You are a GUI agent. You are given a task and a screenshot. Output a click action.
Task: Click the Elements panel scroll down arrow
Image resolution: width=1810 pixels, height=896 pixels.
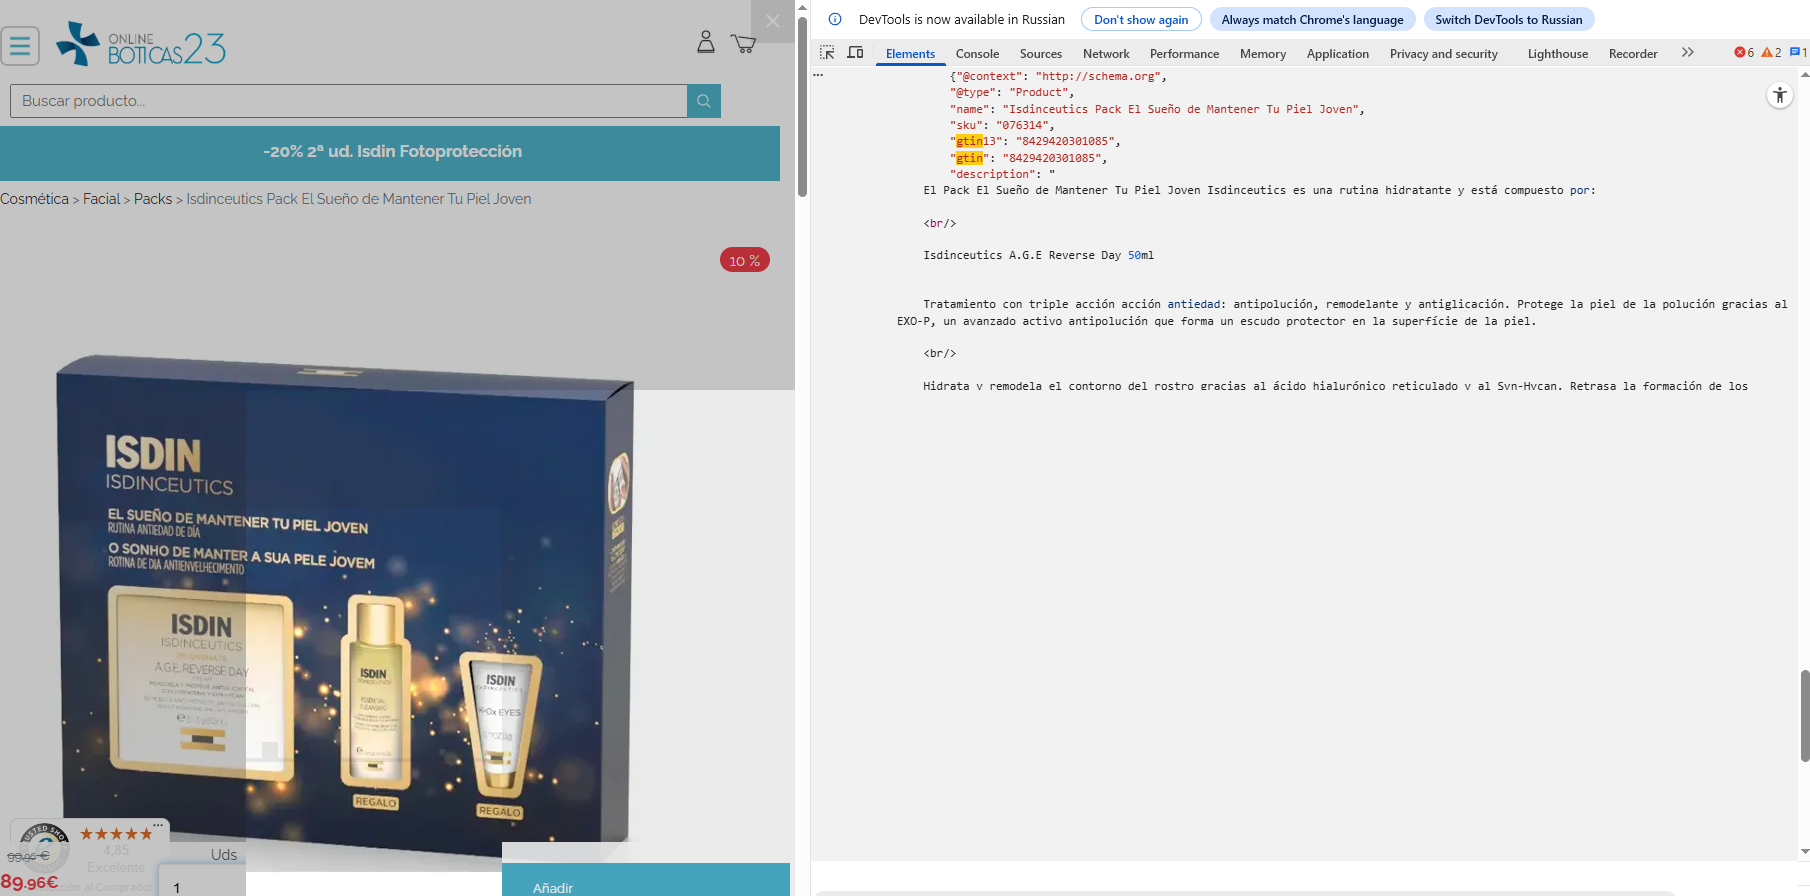[1804, 851]
